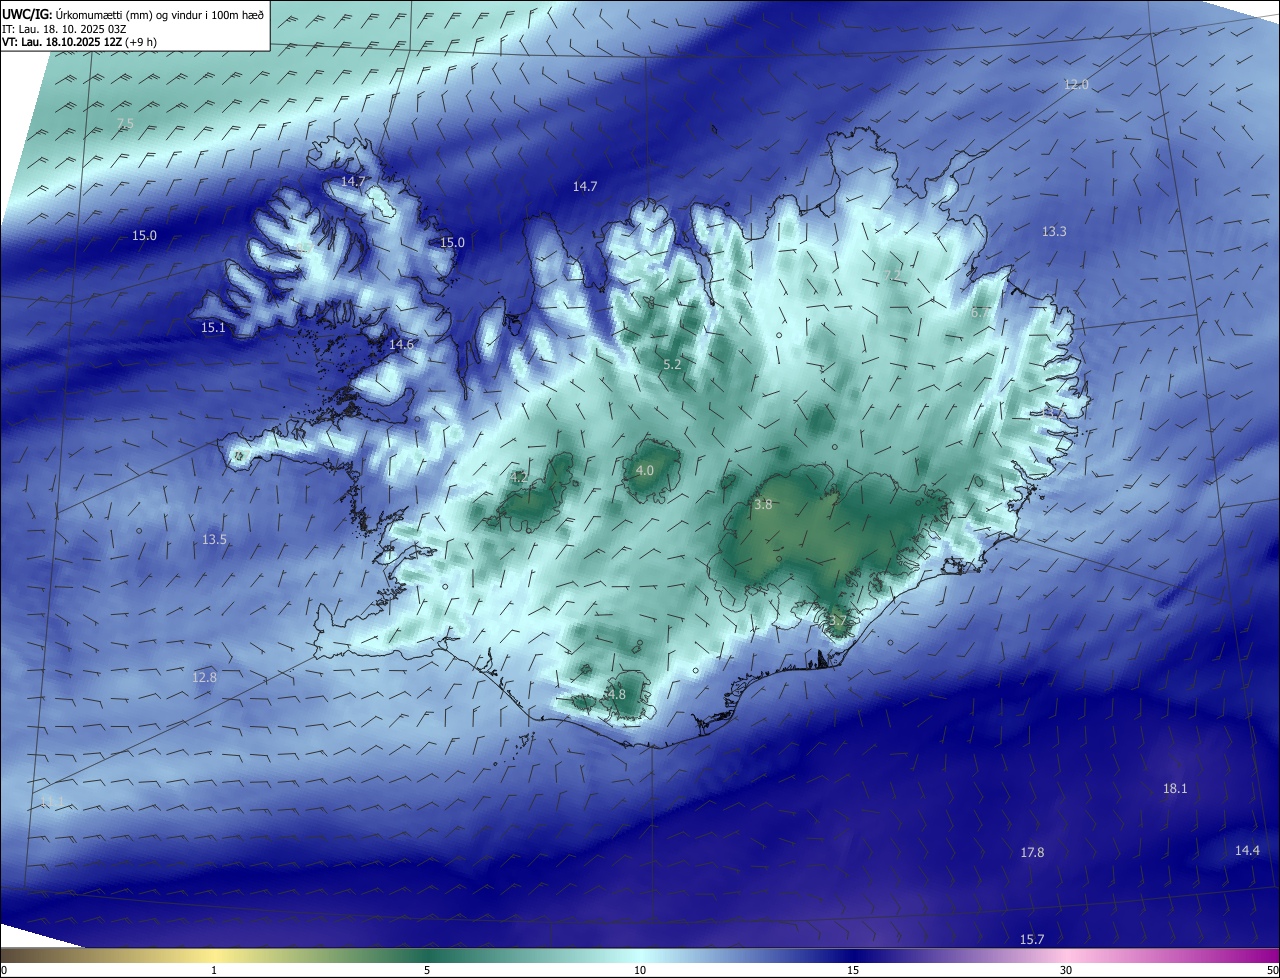Click the 3.8 value label

763,505
